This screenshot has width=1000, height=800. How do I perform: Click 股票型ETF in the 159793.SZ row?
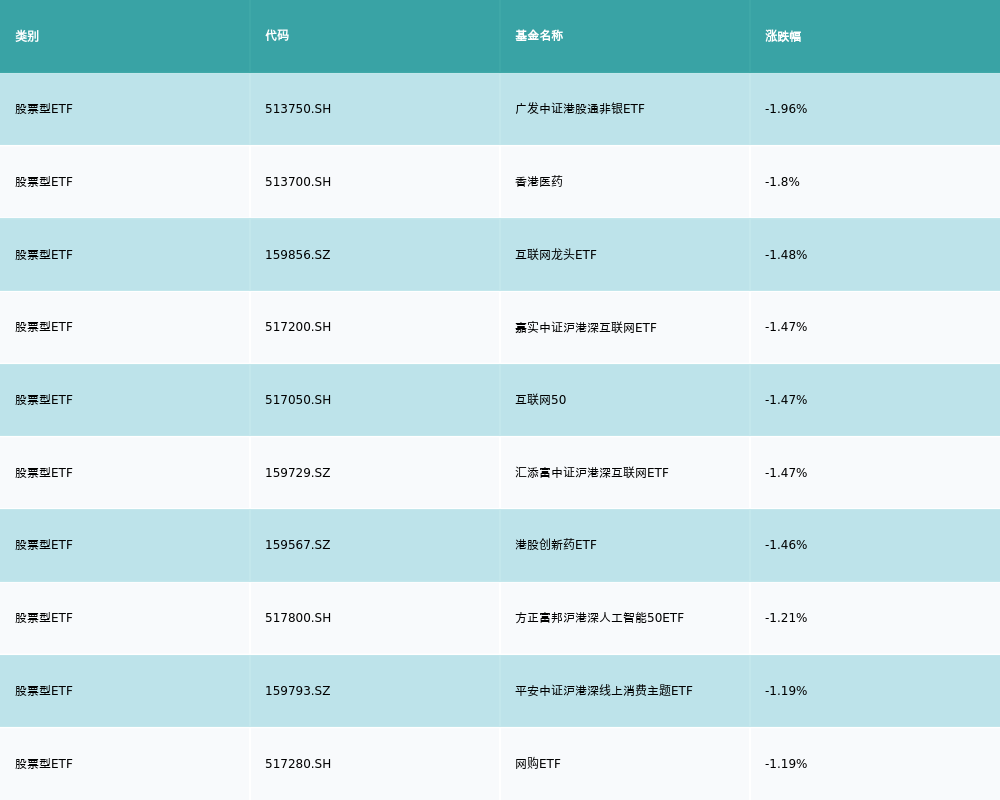(44, 691)
